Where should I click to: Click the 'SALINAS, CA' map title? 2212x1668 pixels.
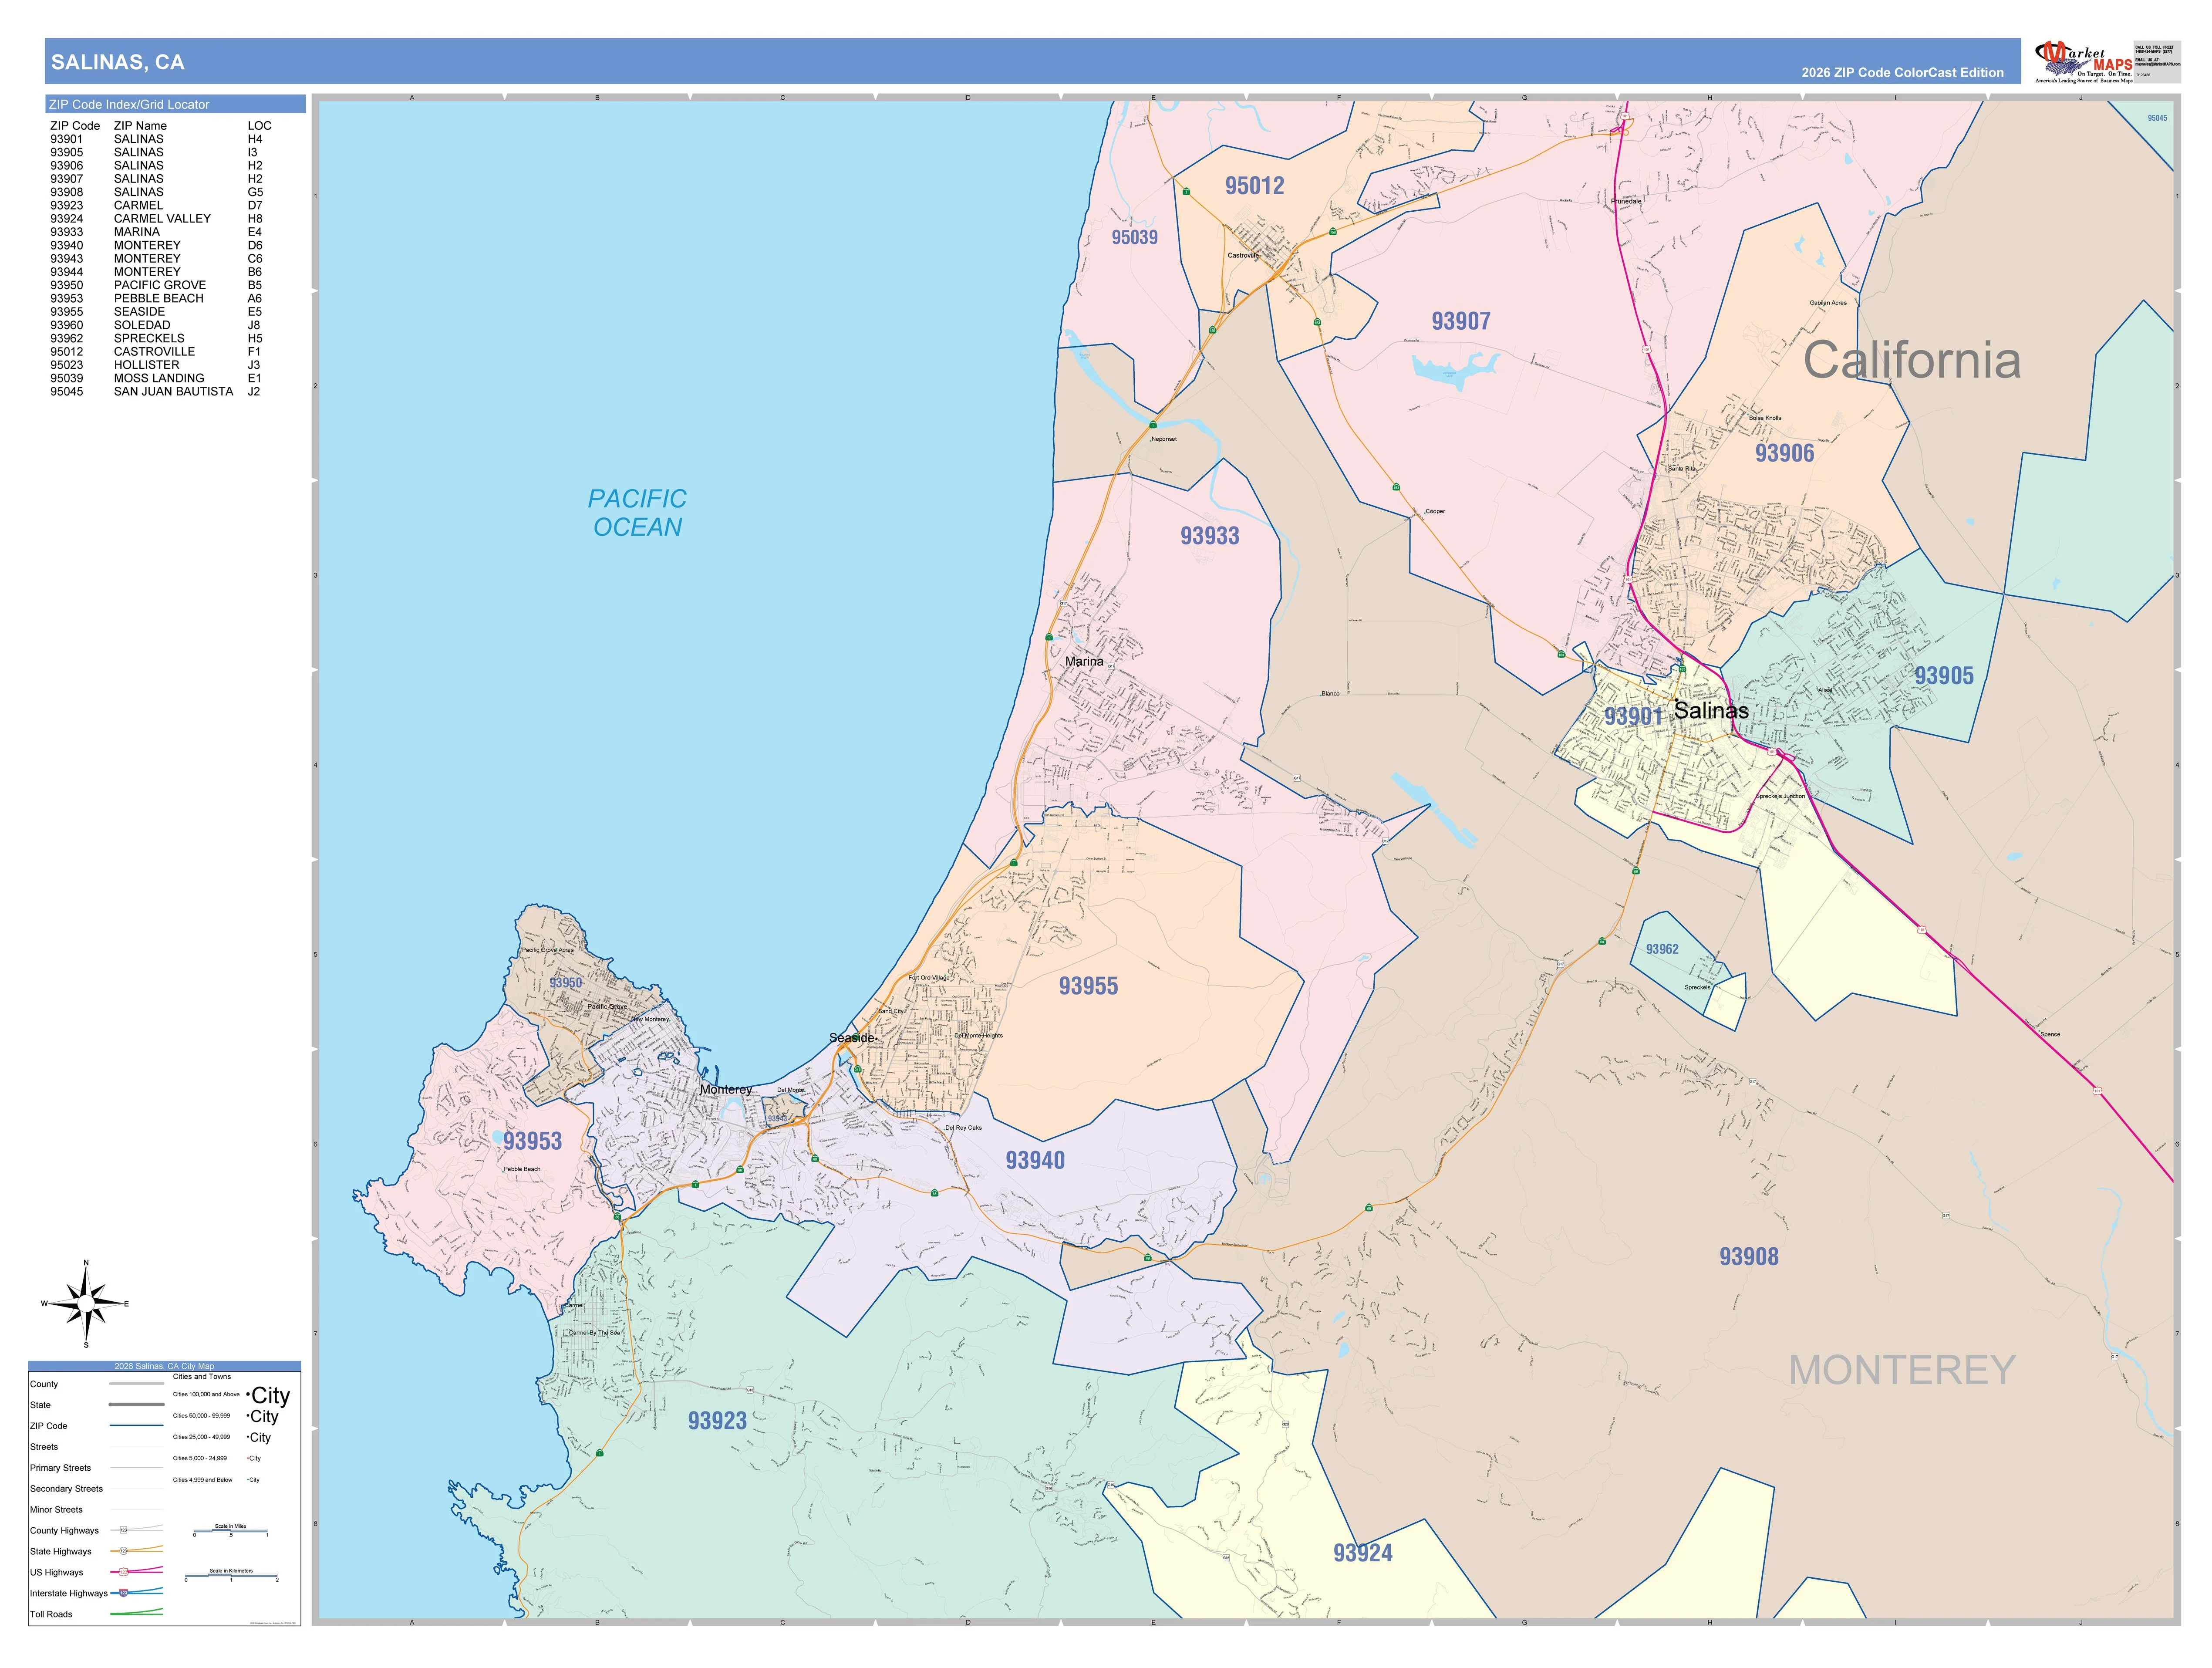click(118, 62)
